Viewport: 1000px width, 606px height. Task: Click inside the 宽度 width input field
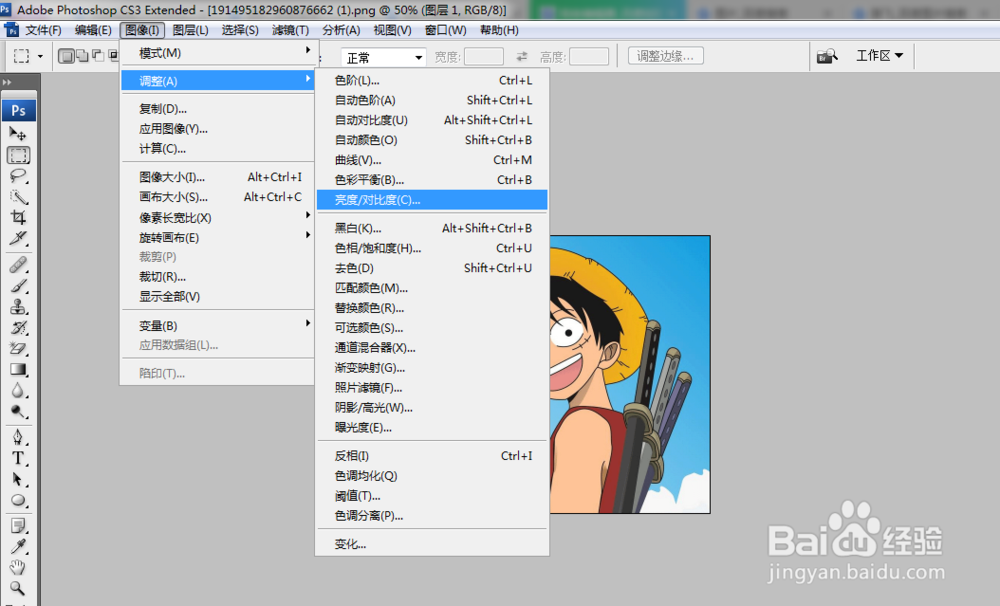484,56
